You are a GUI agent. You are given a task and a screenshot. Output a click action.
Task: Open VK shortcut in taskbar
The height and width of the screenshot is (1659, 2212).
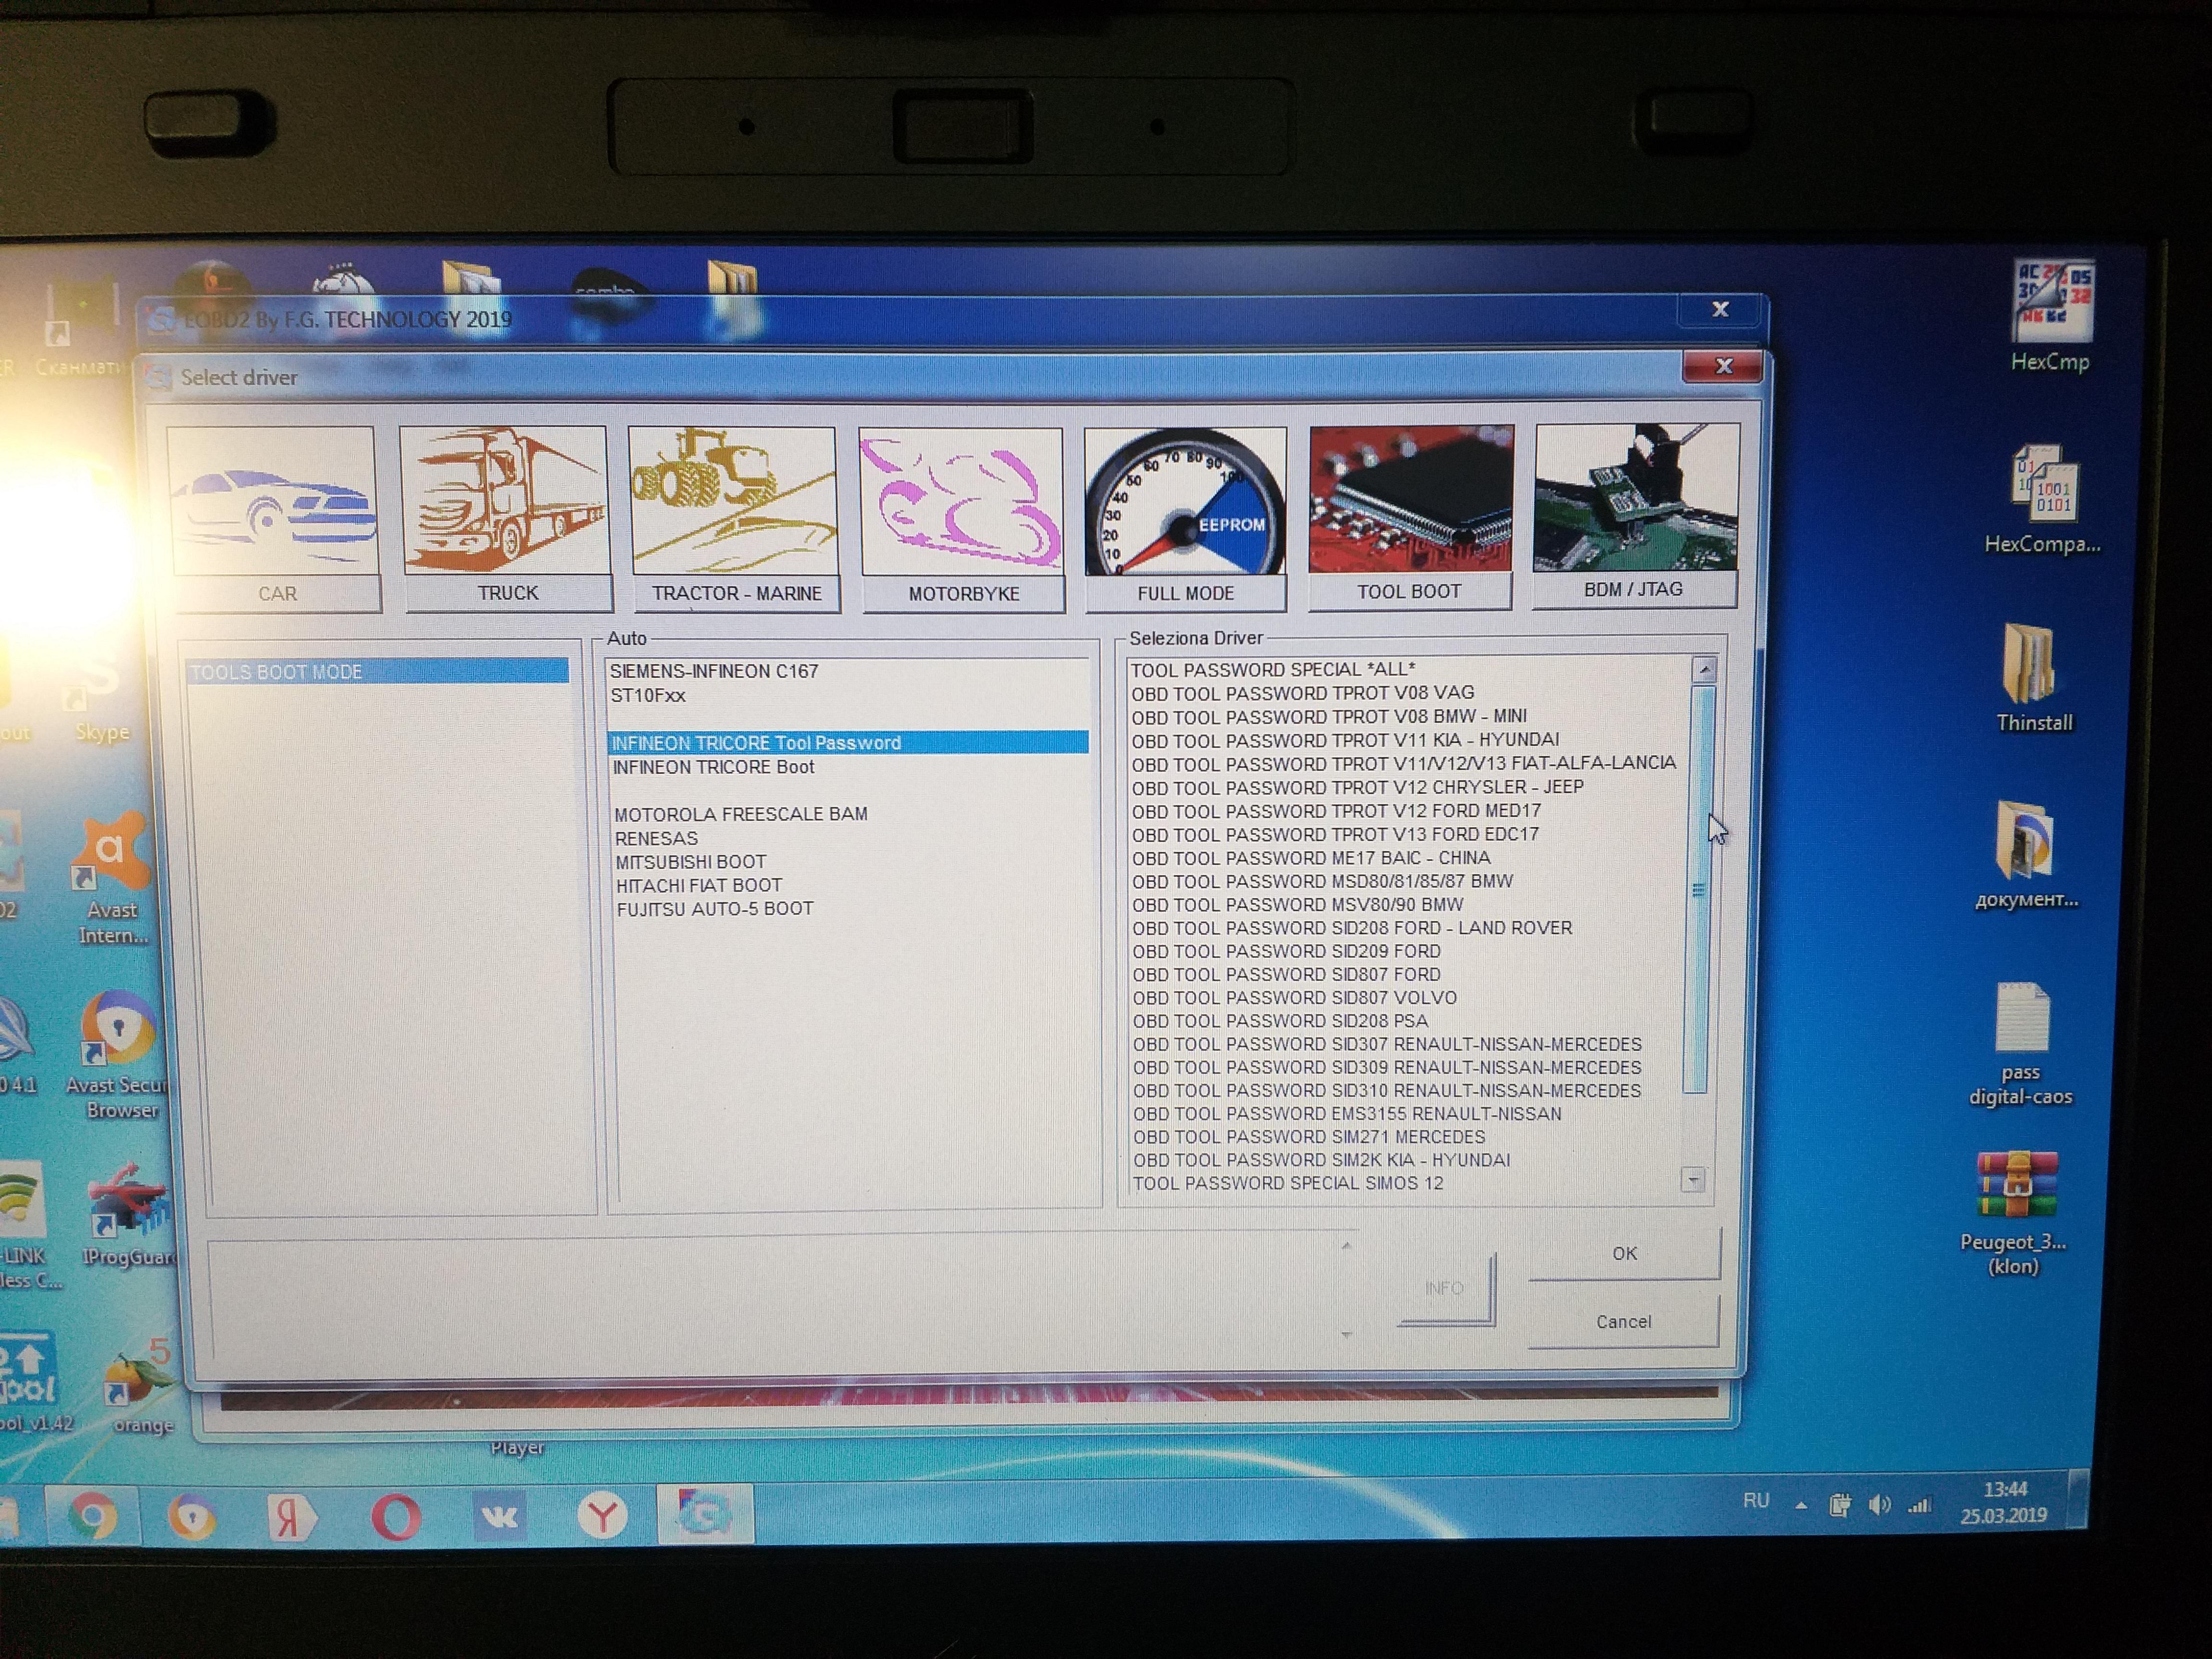click(x=499, y=1516)
